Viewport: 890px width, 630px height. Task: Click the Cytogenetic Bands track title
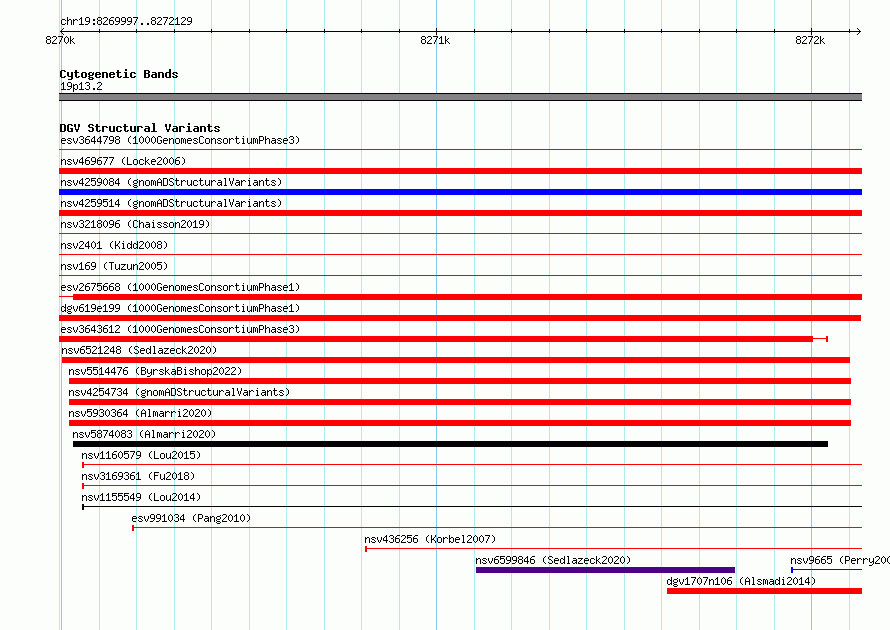tap(119, 74)
